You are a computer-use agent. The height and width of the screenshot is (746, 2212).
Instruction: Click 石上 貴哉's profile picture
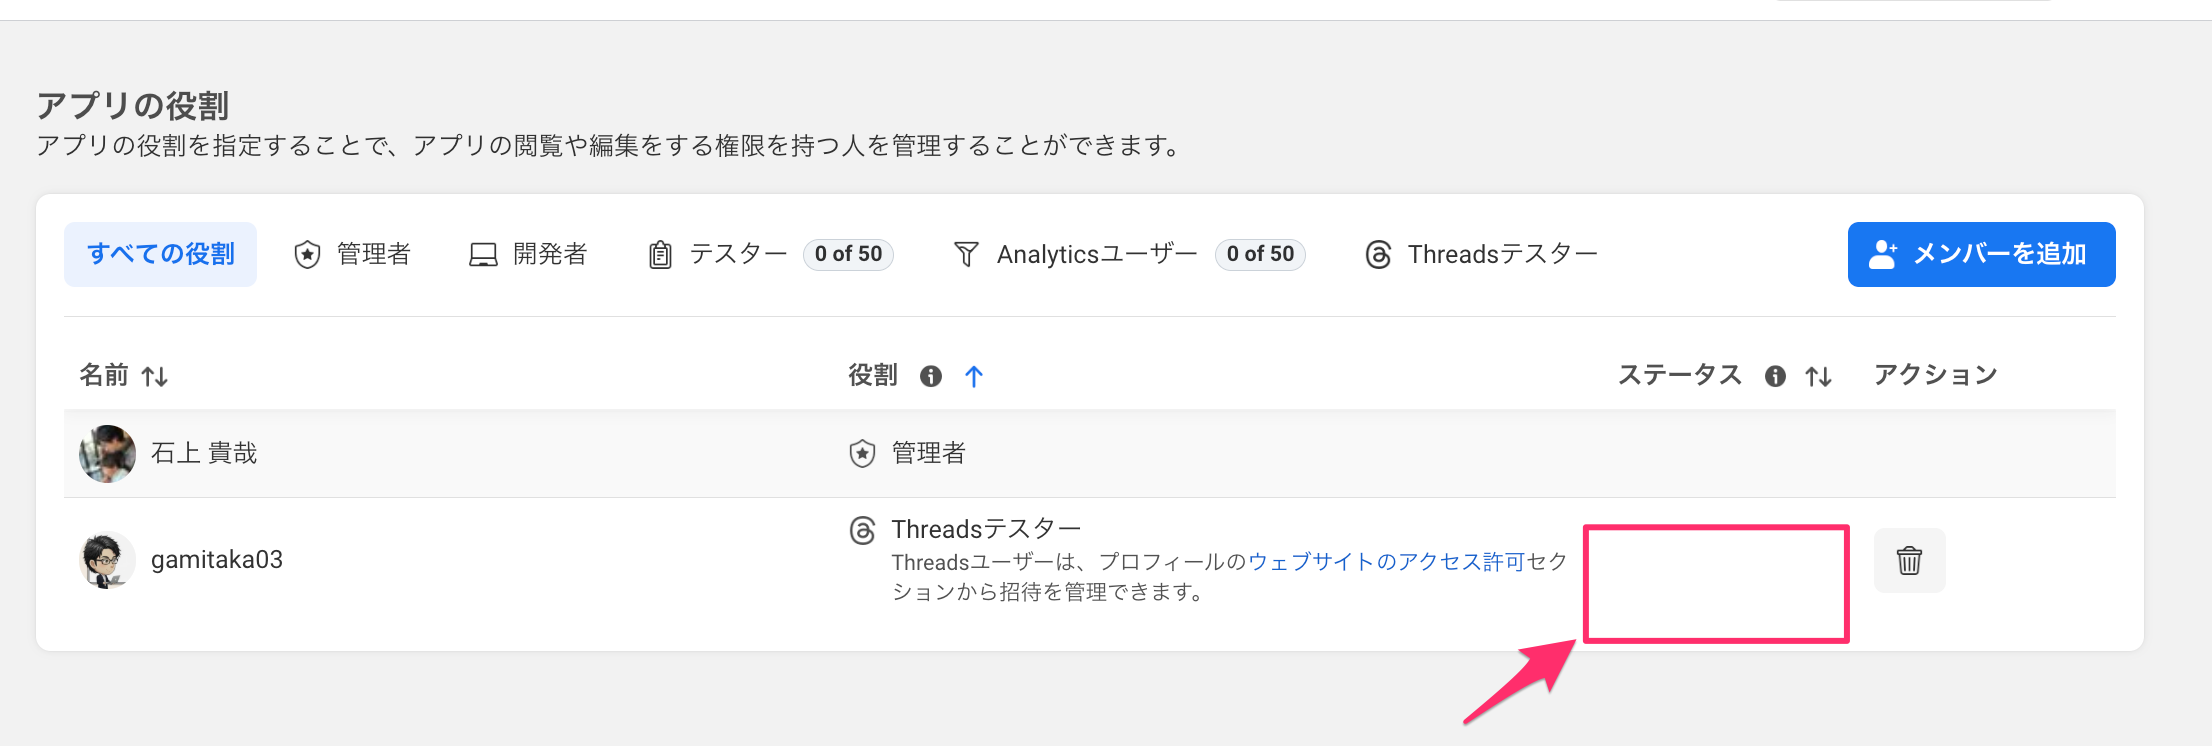(107, 453)
